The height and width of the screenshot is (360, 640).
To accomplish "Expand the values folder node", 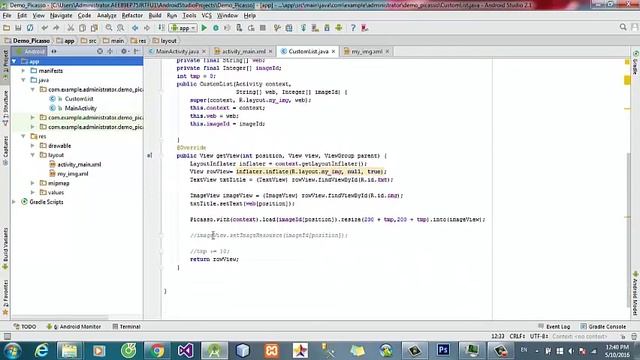I will point(33,192).
